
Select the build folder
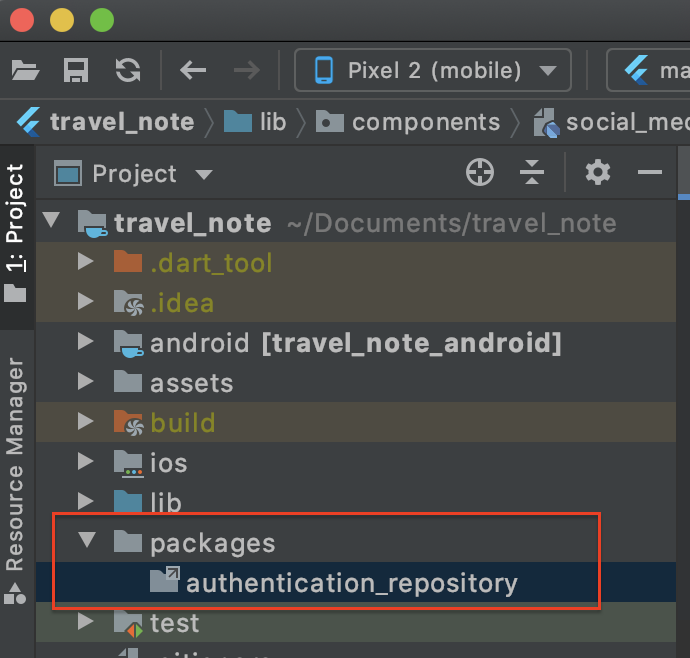tap(356, 423)
